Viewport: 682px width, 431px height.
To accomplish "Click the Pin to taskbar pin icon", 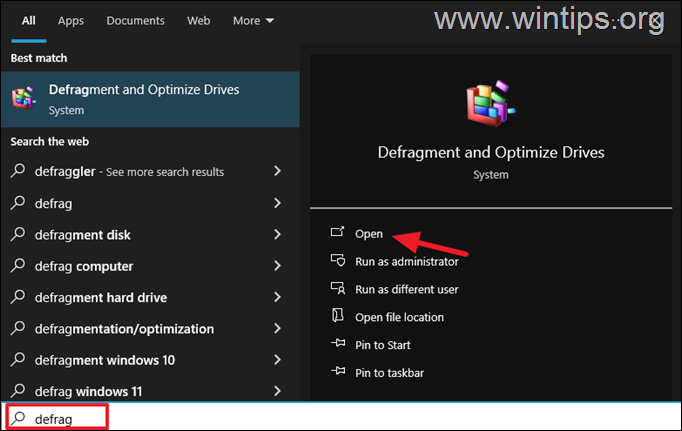I will pyautogui.click(x=337, y=372).
